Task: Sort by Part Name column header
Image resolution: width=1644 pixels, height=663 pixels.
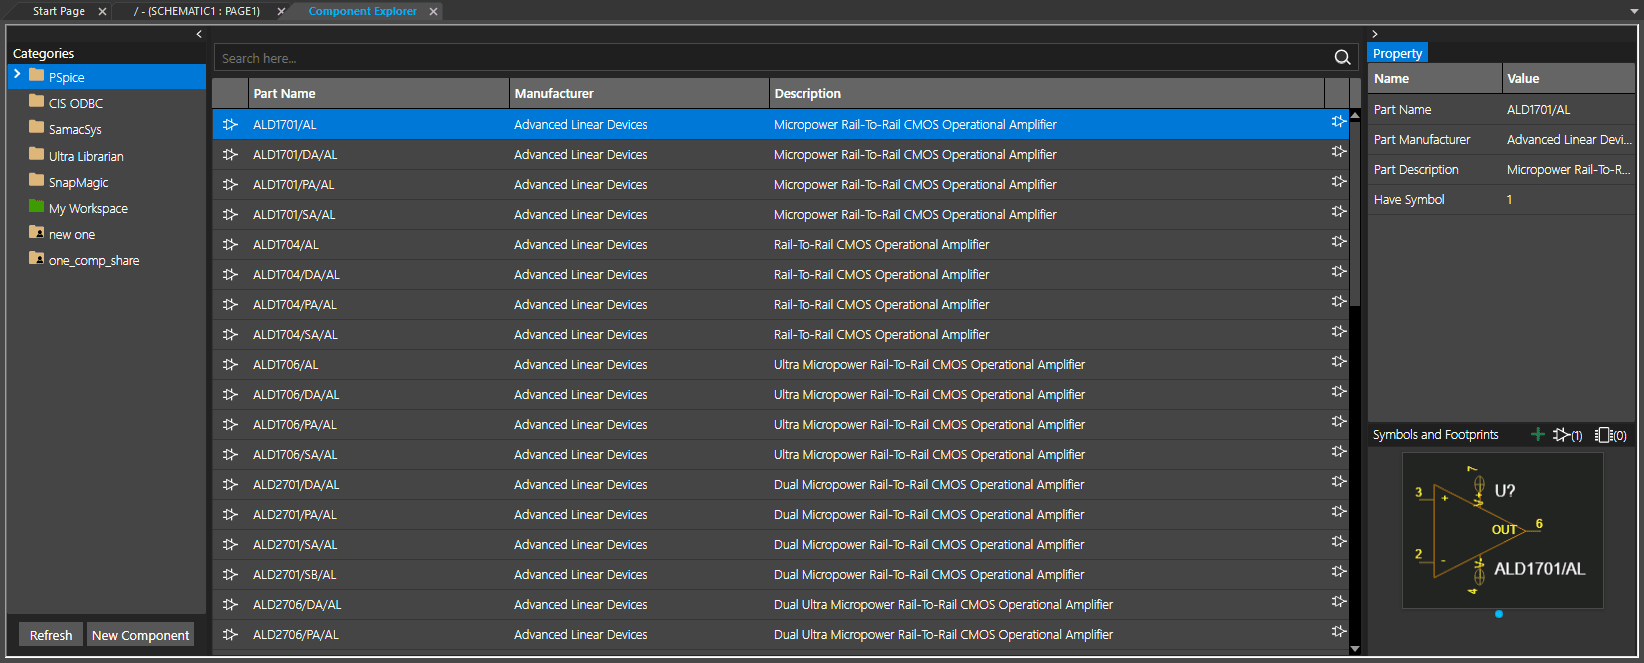Action: click(378, 93)
